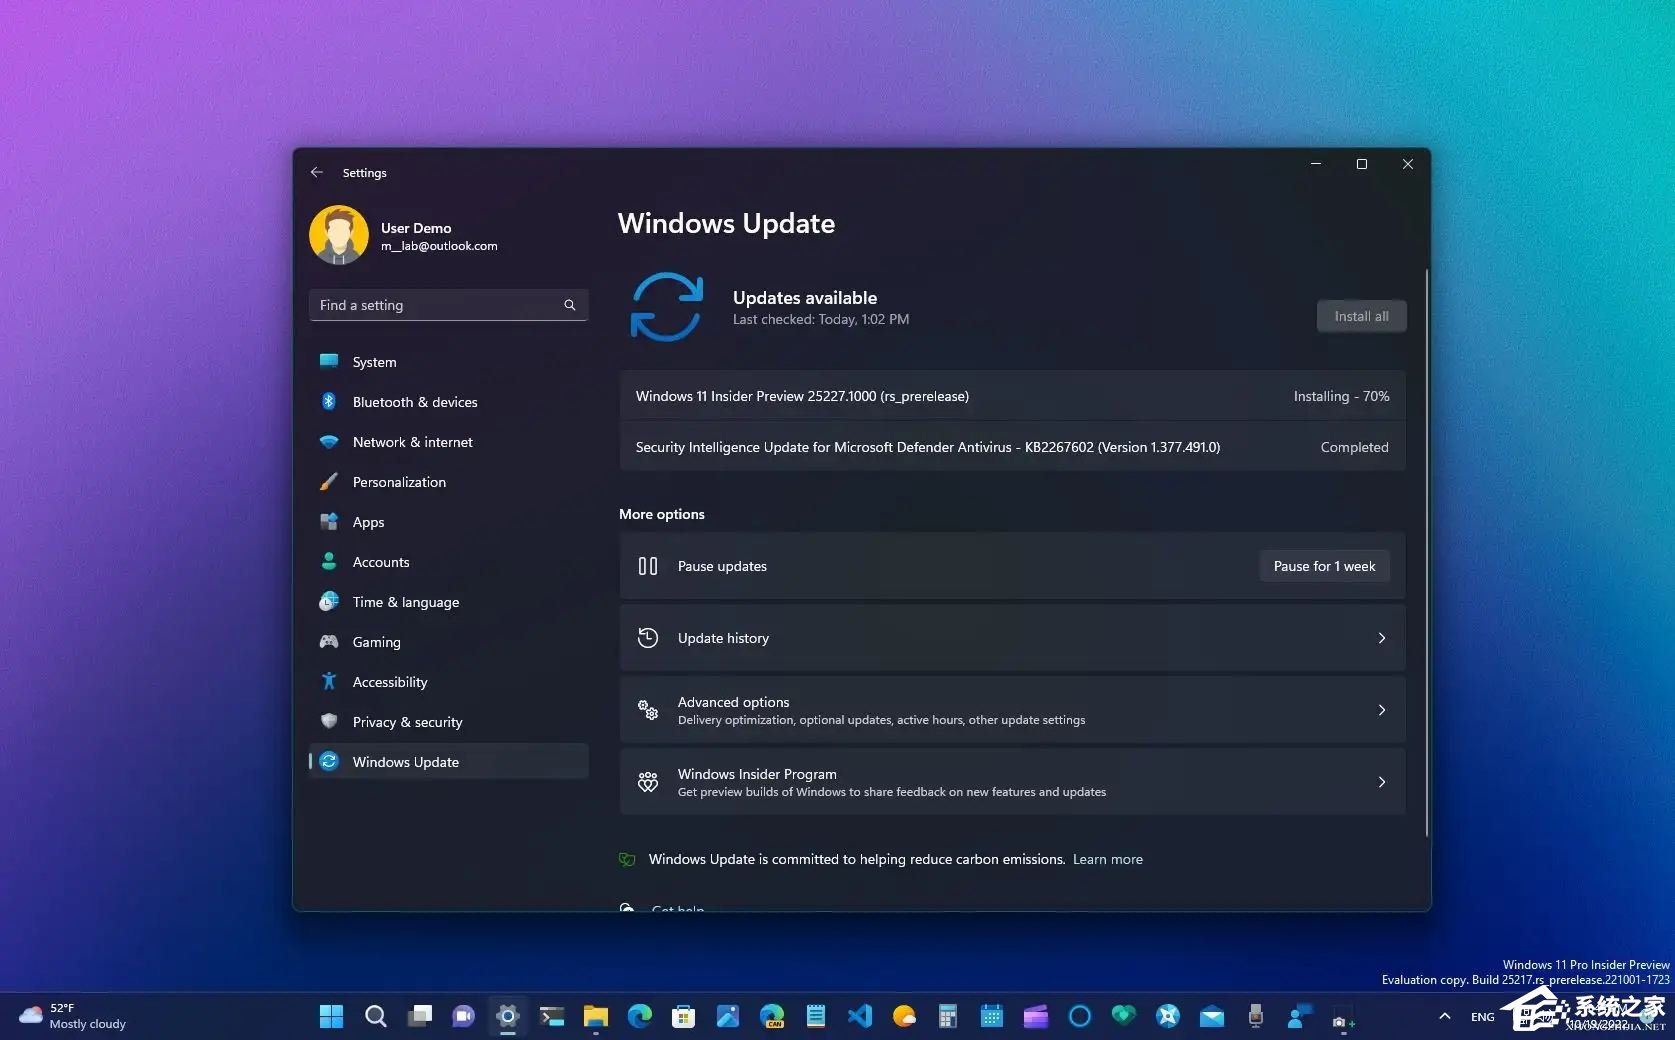Open the Photos app on the taskbar
Viewport: 1675px width, 1040px height.
tap(727, 1016)
